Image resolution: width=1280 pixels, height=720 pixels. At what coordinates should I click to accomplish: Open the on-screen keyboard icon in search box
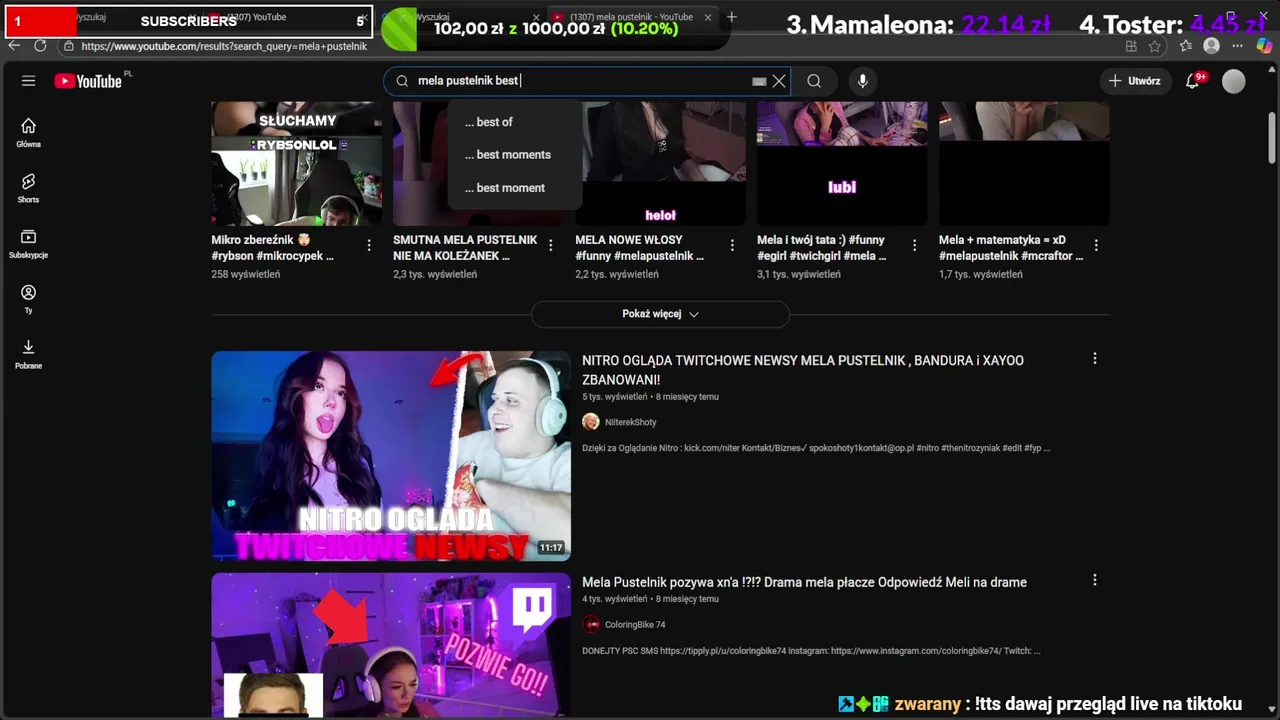(759, 81)
